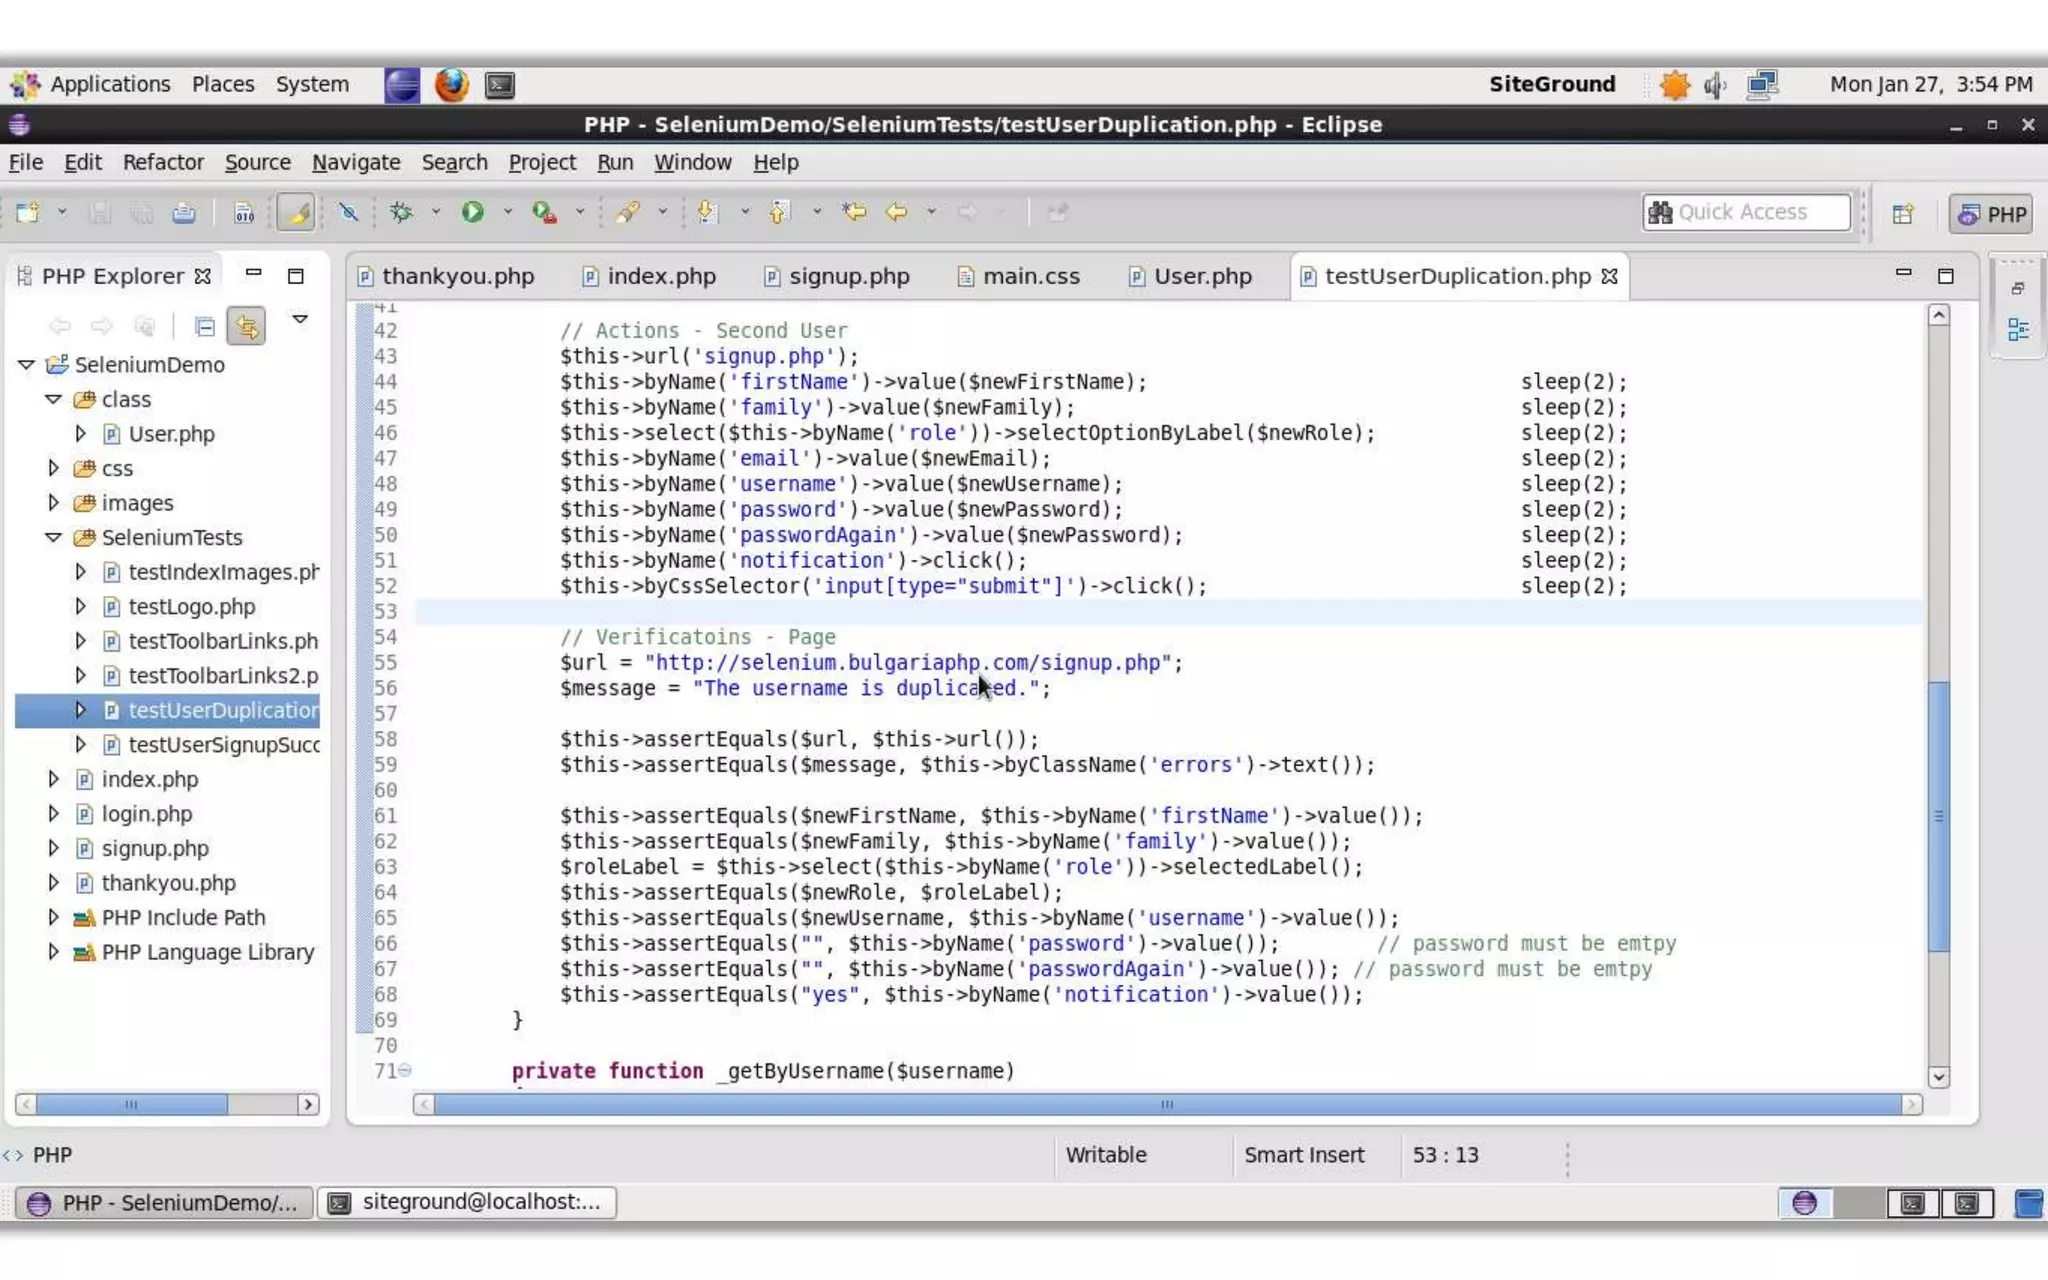Image resolution: width=2048 pixels, height=1280 pixels.
Task: Click the editor vertical scrollbar thumb
Action: [x=1938, y=815]
